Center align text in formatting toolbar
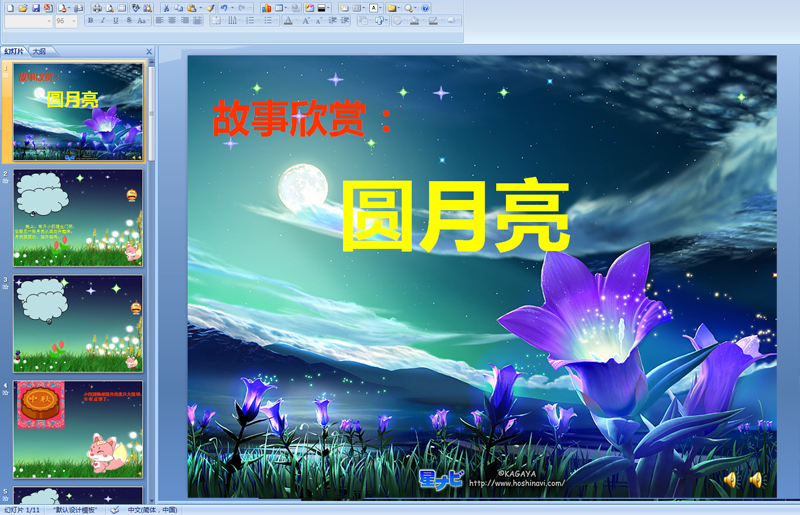The image size is (800, 515). tap(172, 20)
